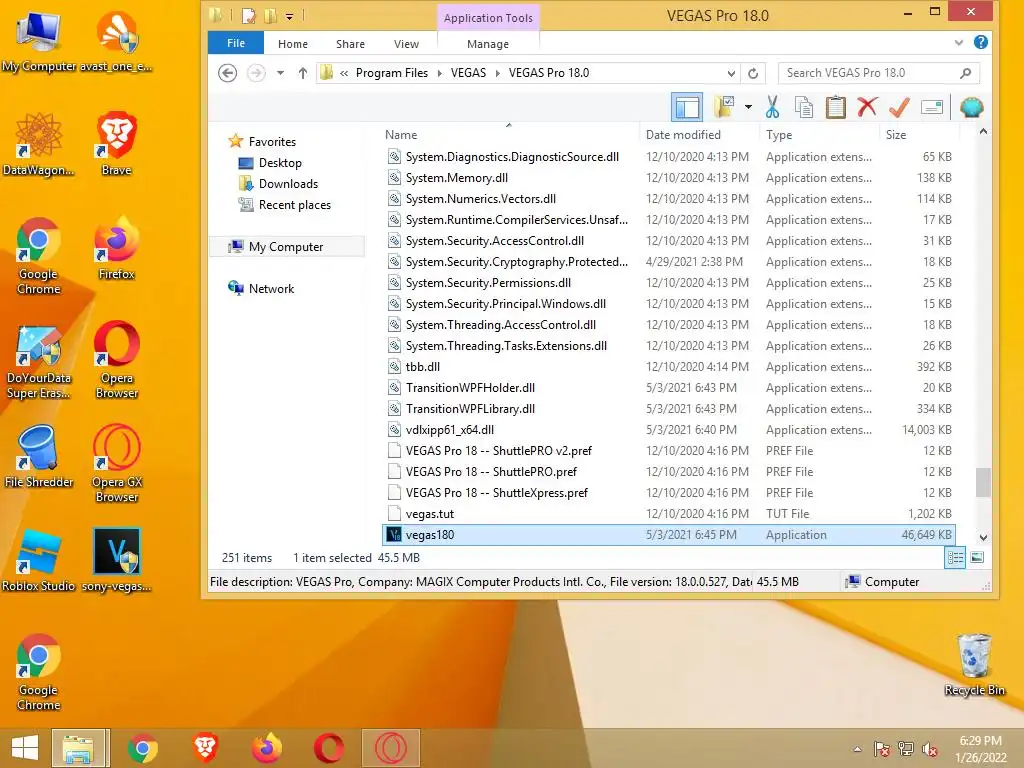Open the Share ribbon tab

pos(350,44)
